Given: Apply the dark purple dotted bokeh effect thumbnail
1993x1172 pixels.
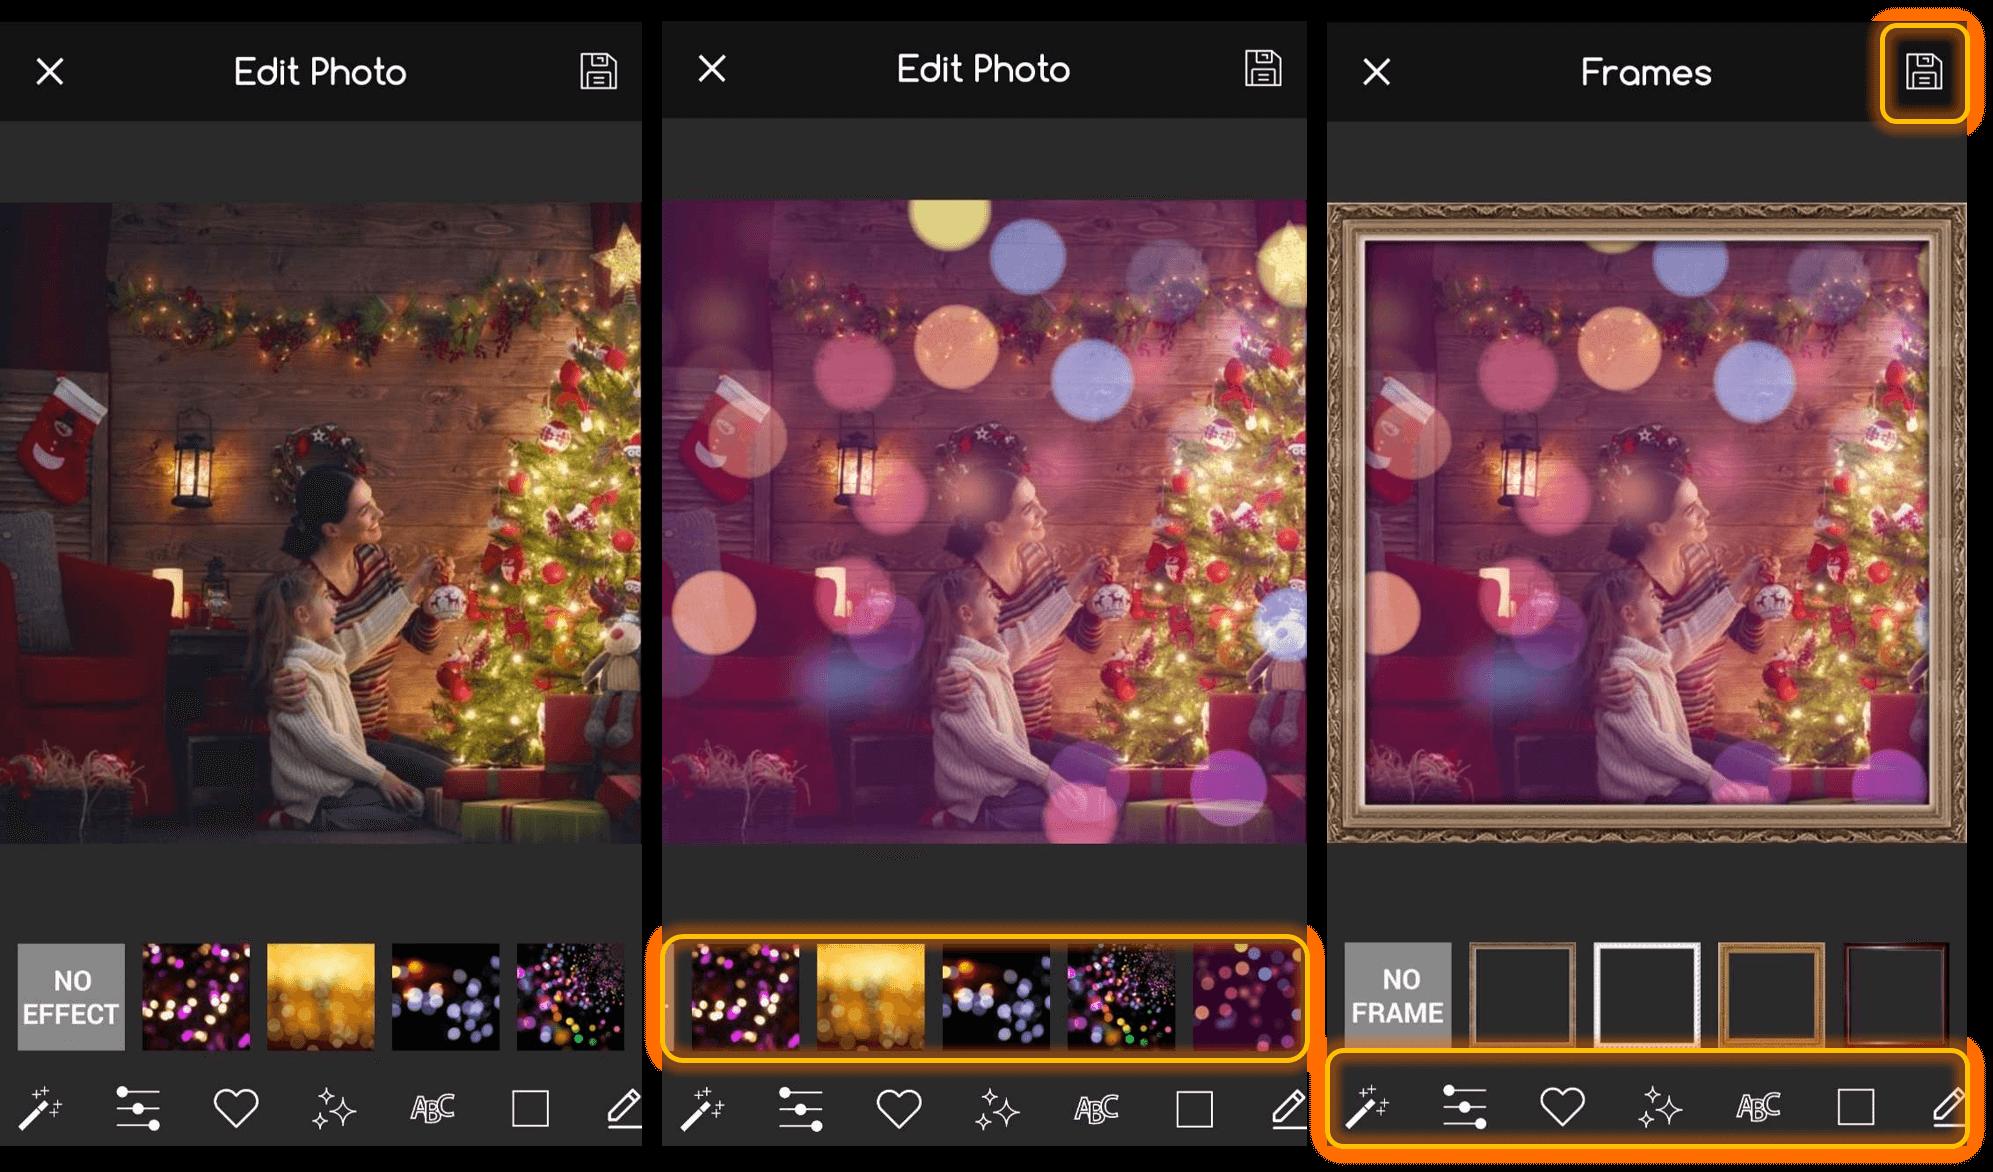Looking at the screenshot, I should tap(1245, 997).
